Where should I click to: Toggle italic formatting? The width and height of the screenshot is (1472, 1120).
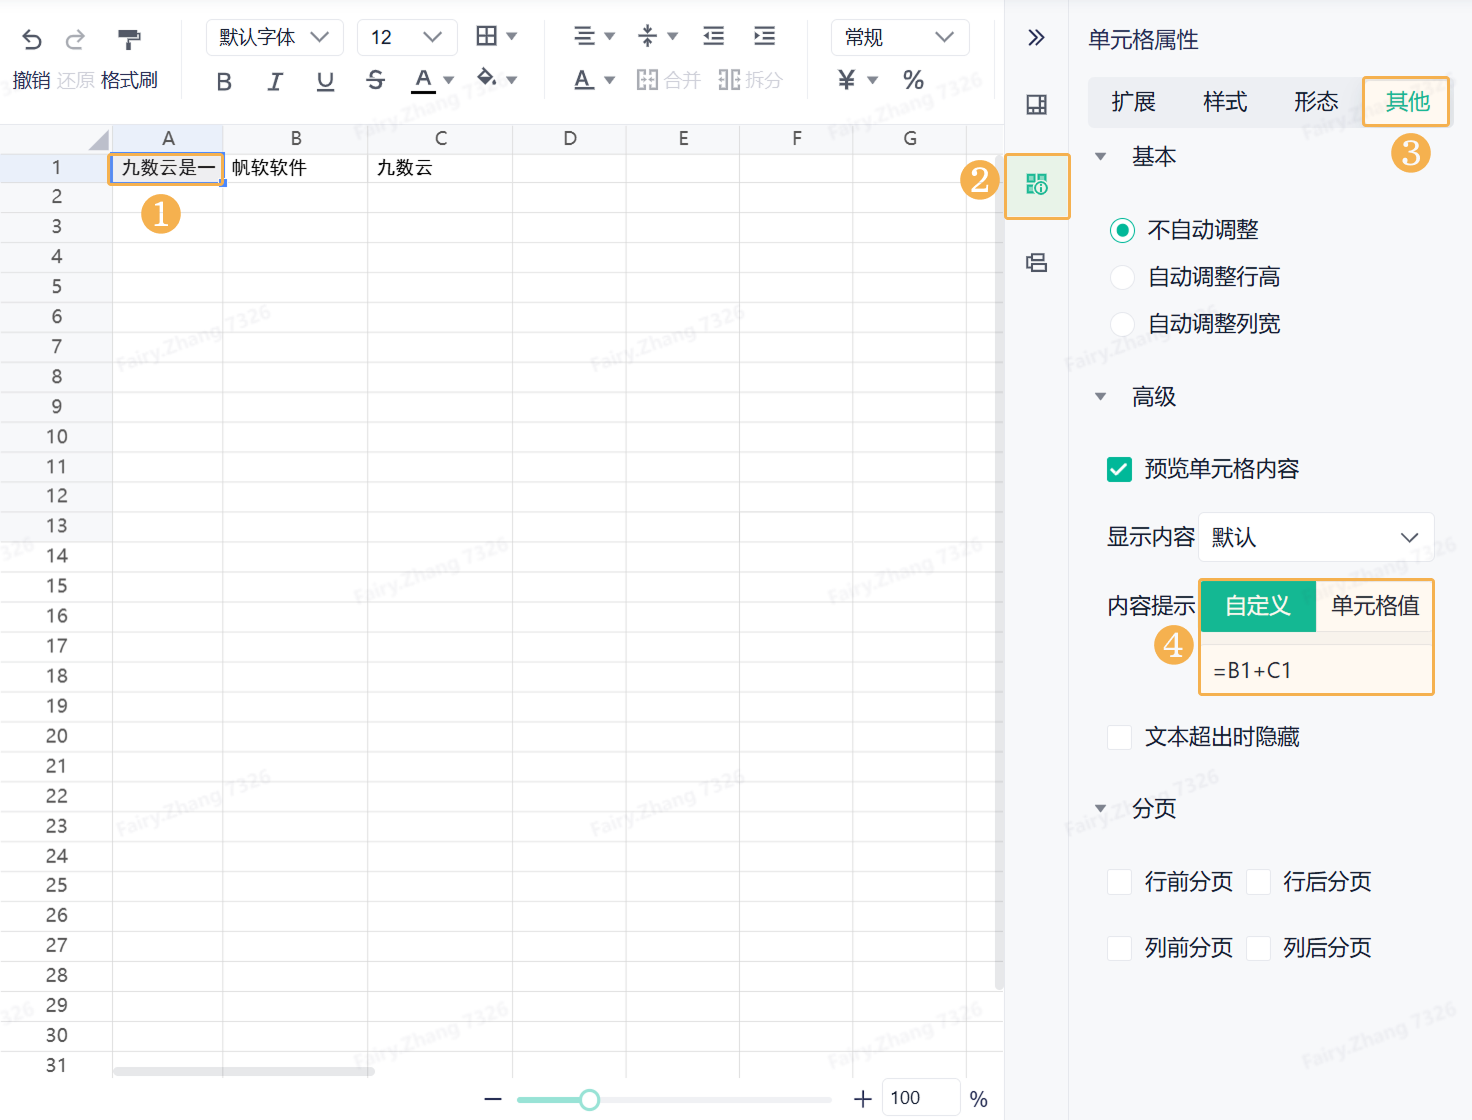[x=275, y=81]
